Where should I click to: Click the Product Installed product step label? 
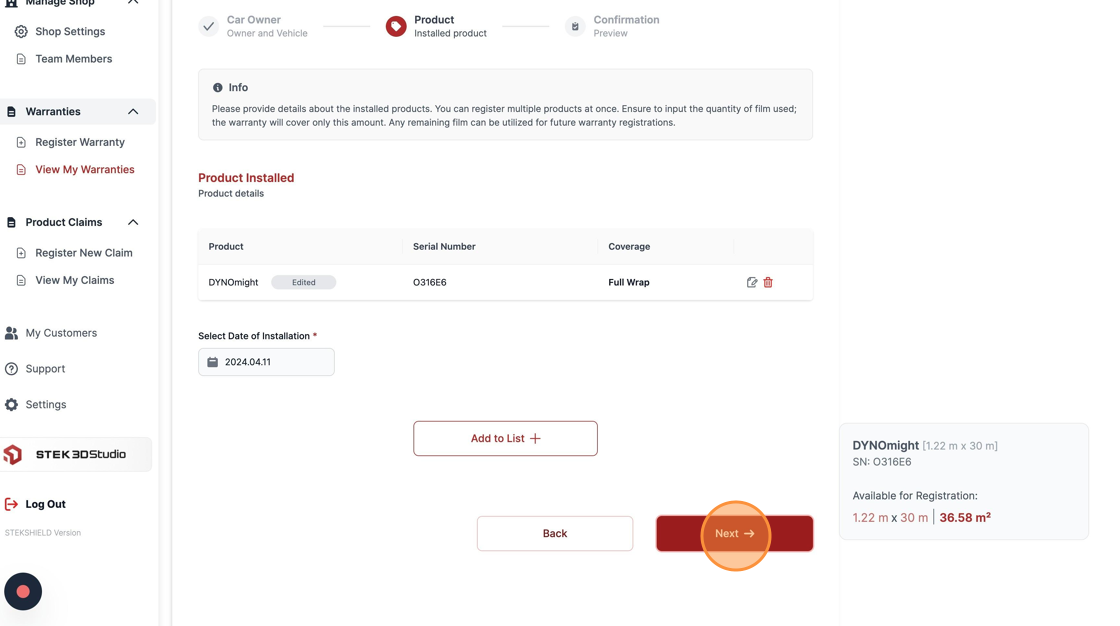pos(450,26)
